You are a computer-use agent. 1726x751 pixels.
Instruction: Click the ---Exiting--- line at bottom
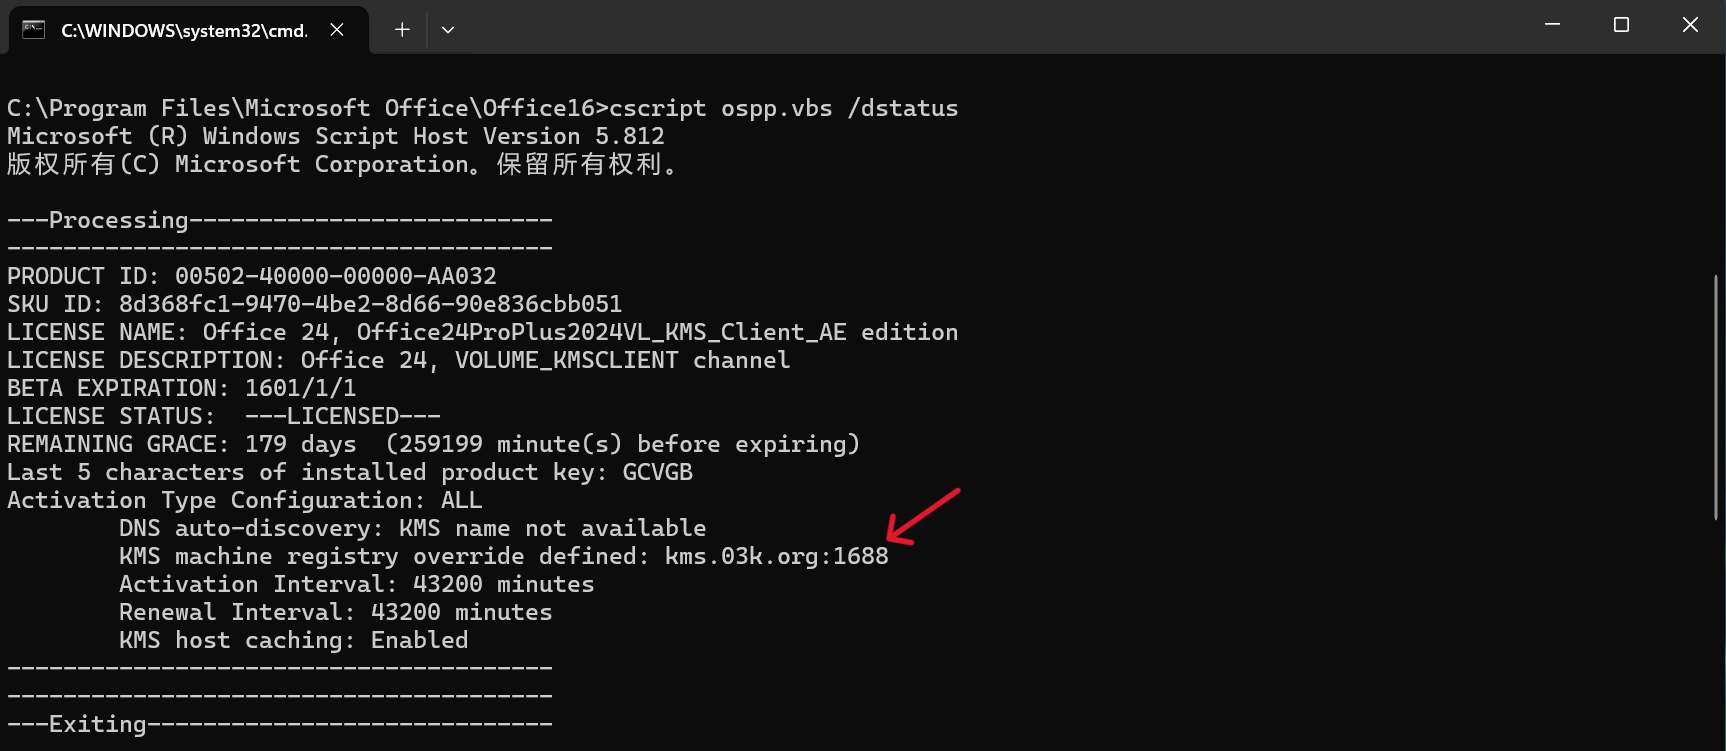tap(280, 724)
